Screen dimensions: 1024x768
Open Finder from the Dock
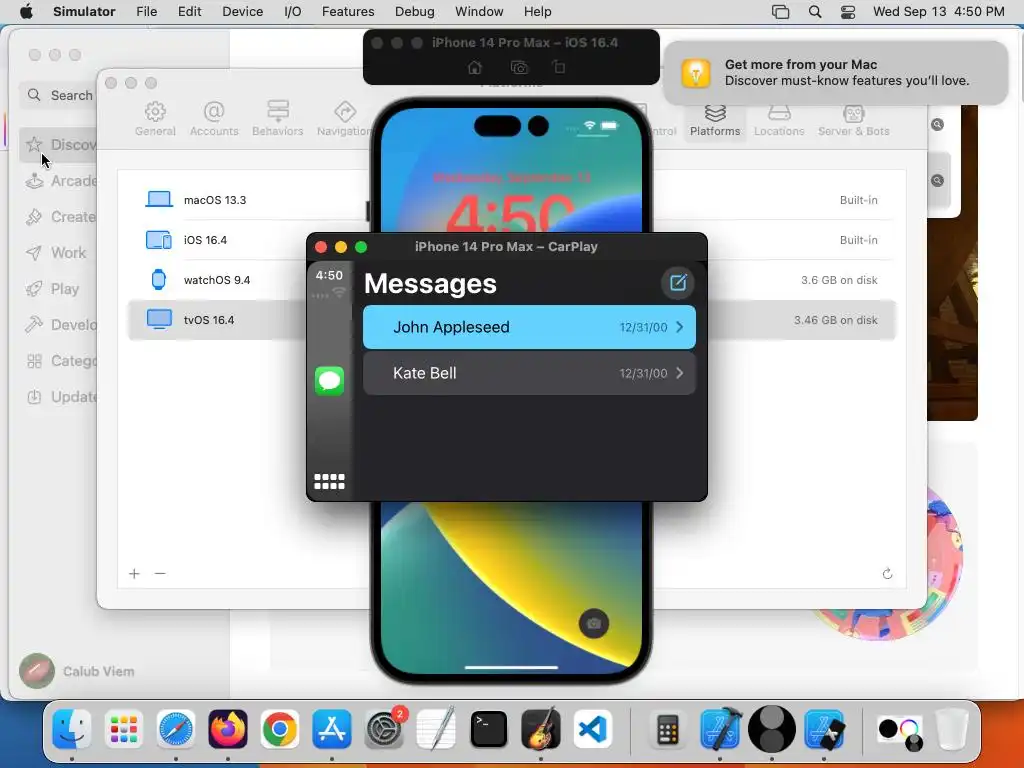(72, 729)
